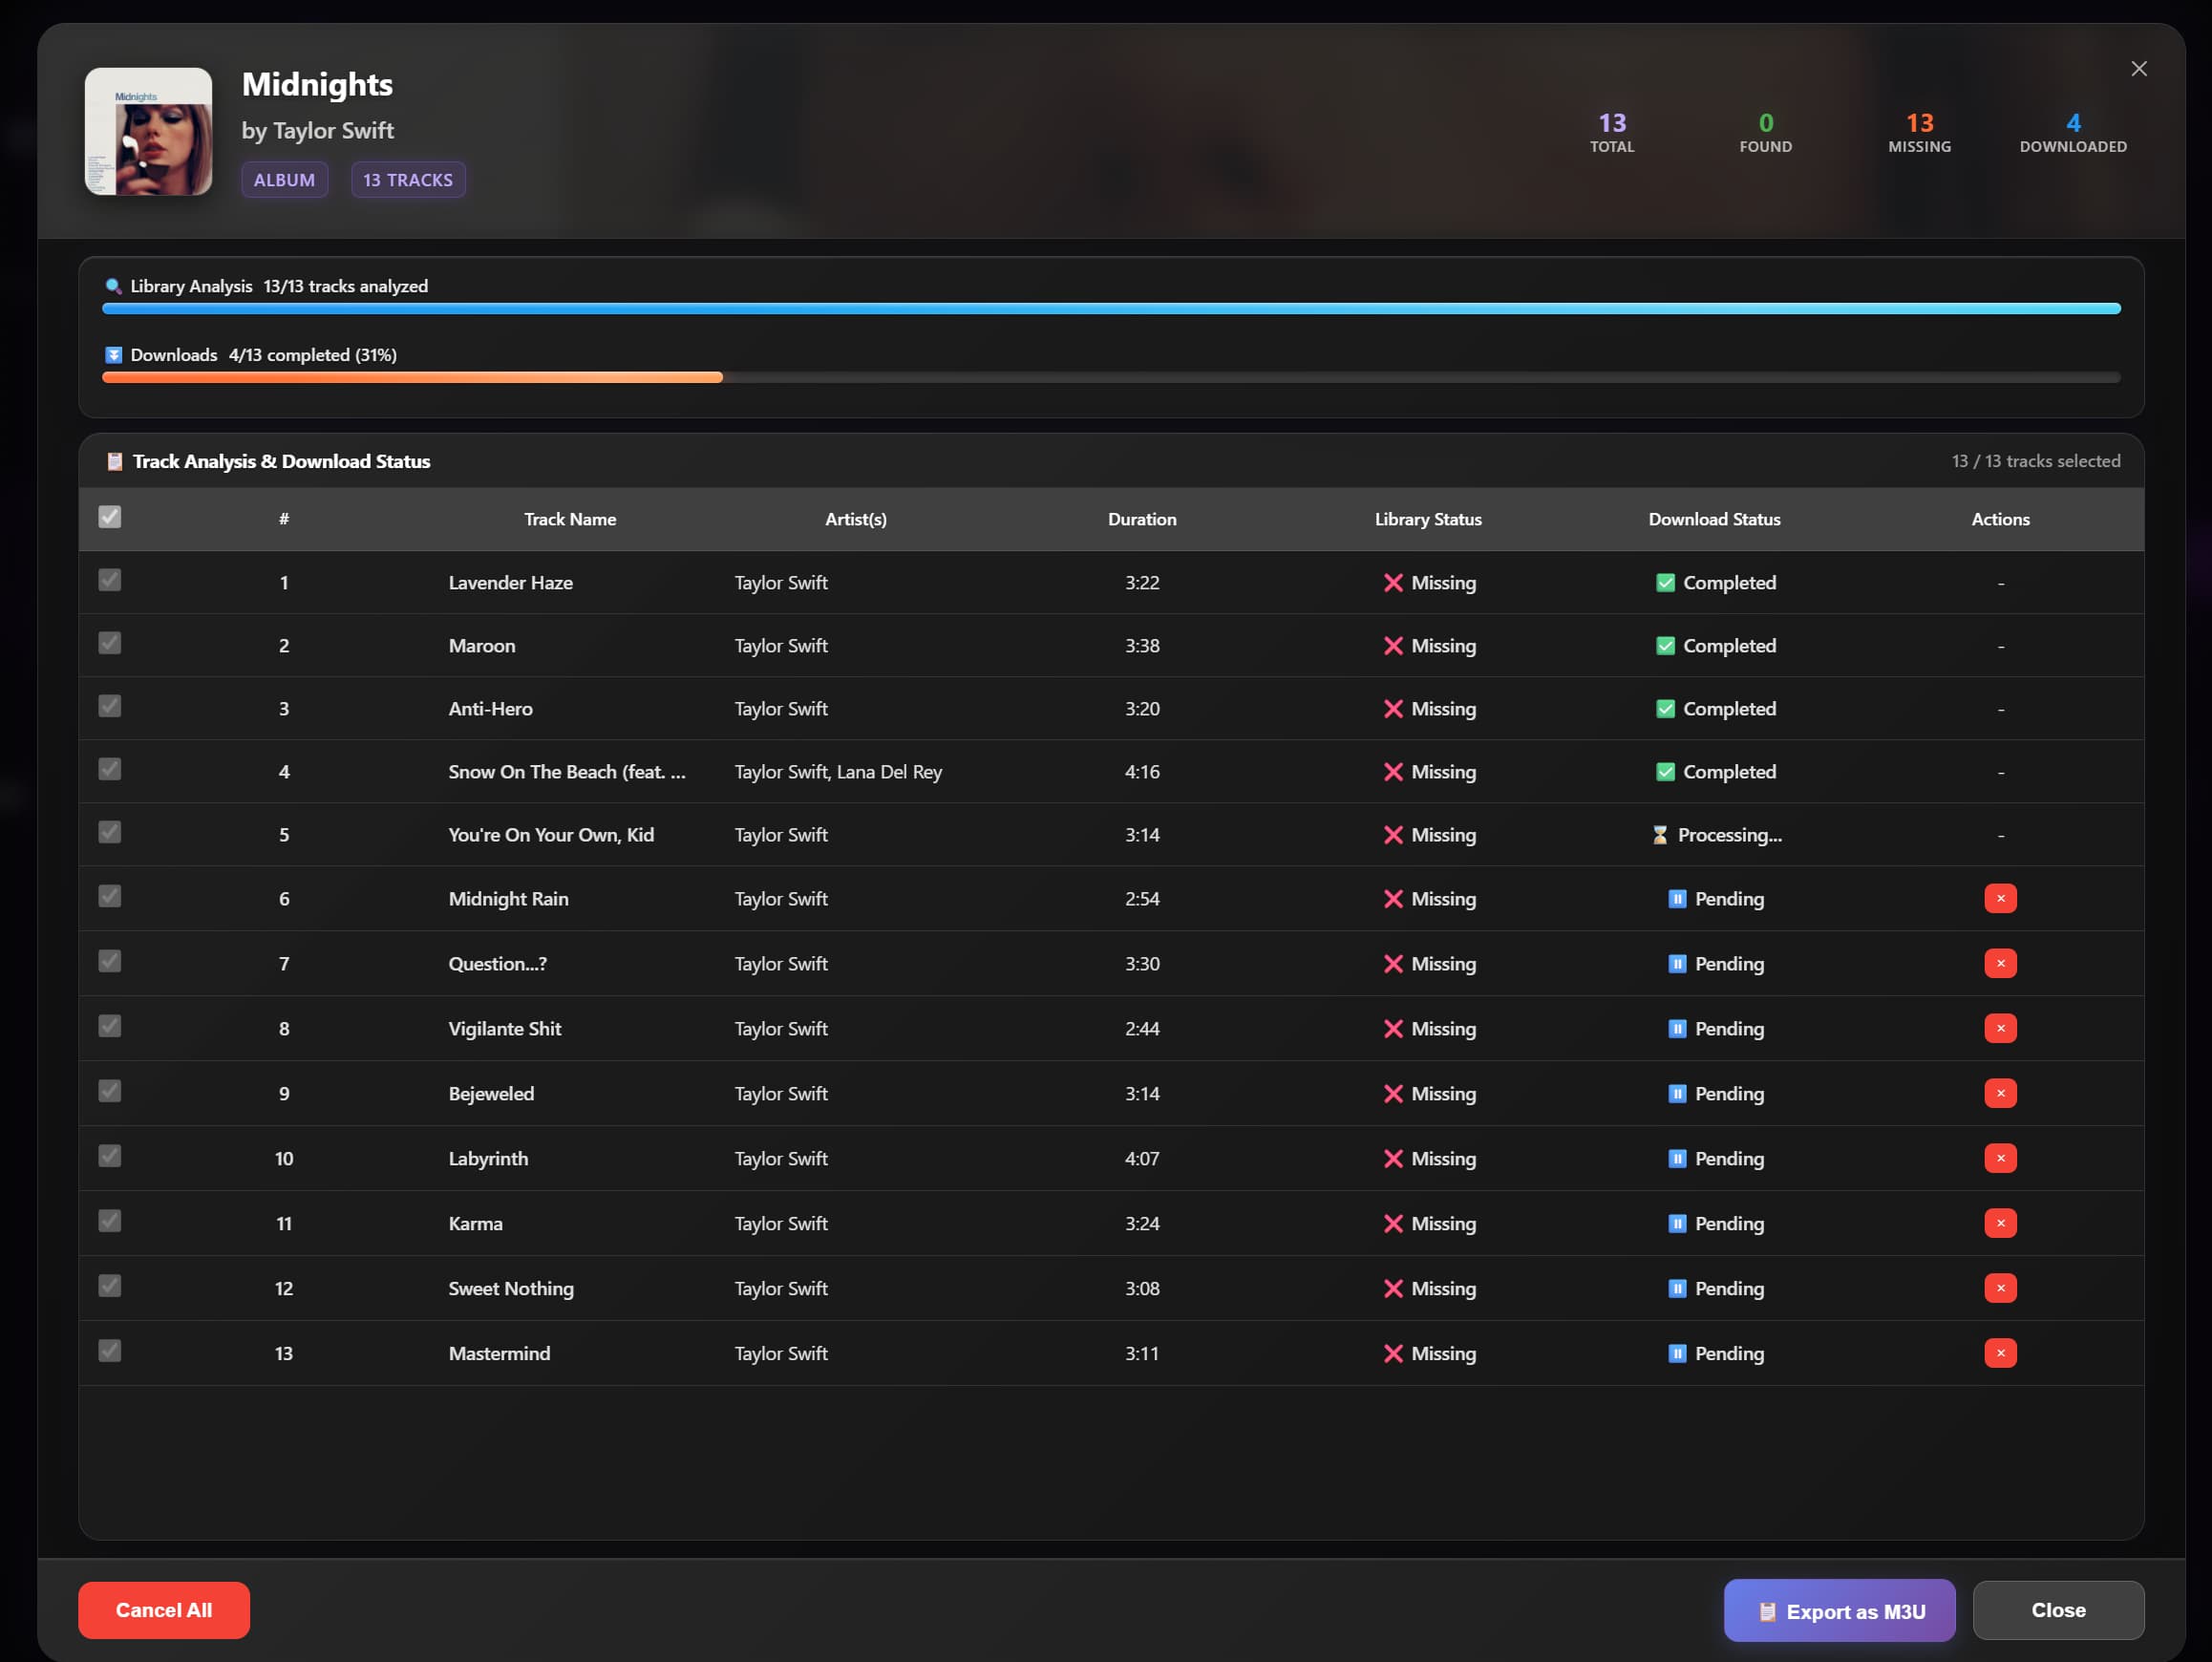Image resolution: width=2212 pixels, height=1662 pixels.
Task: Click the Cancel All button
Action: [164, 1610]
